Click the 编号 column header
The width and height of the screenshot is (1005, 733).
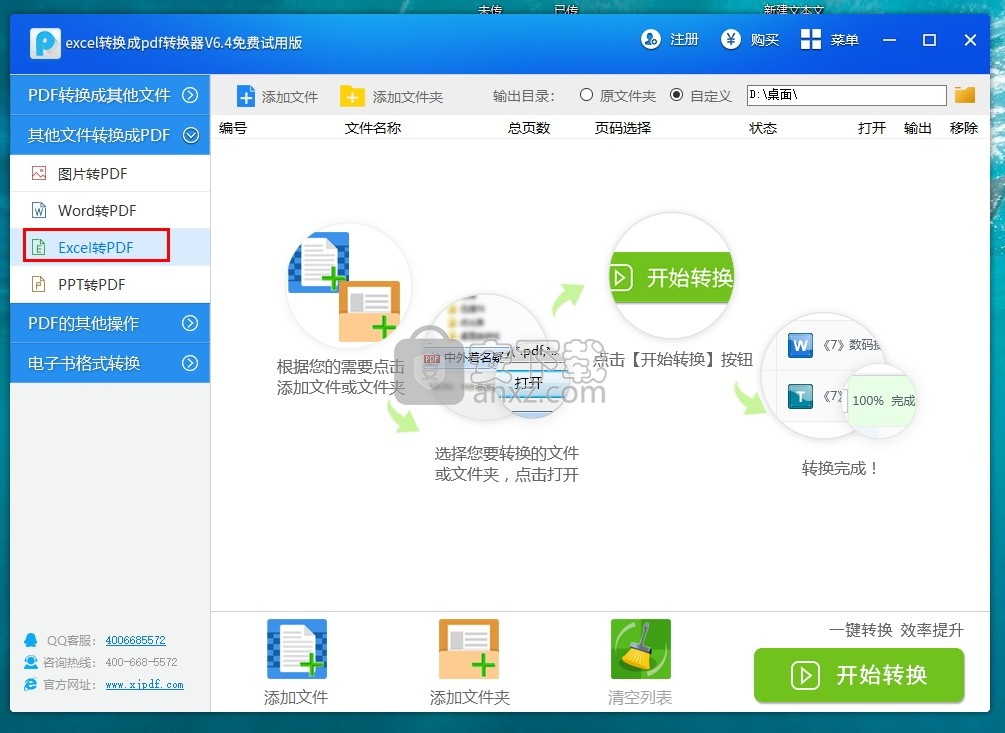pos(233,128)
